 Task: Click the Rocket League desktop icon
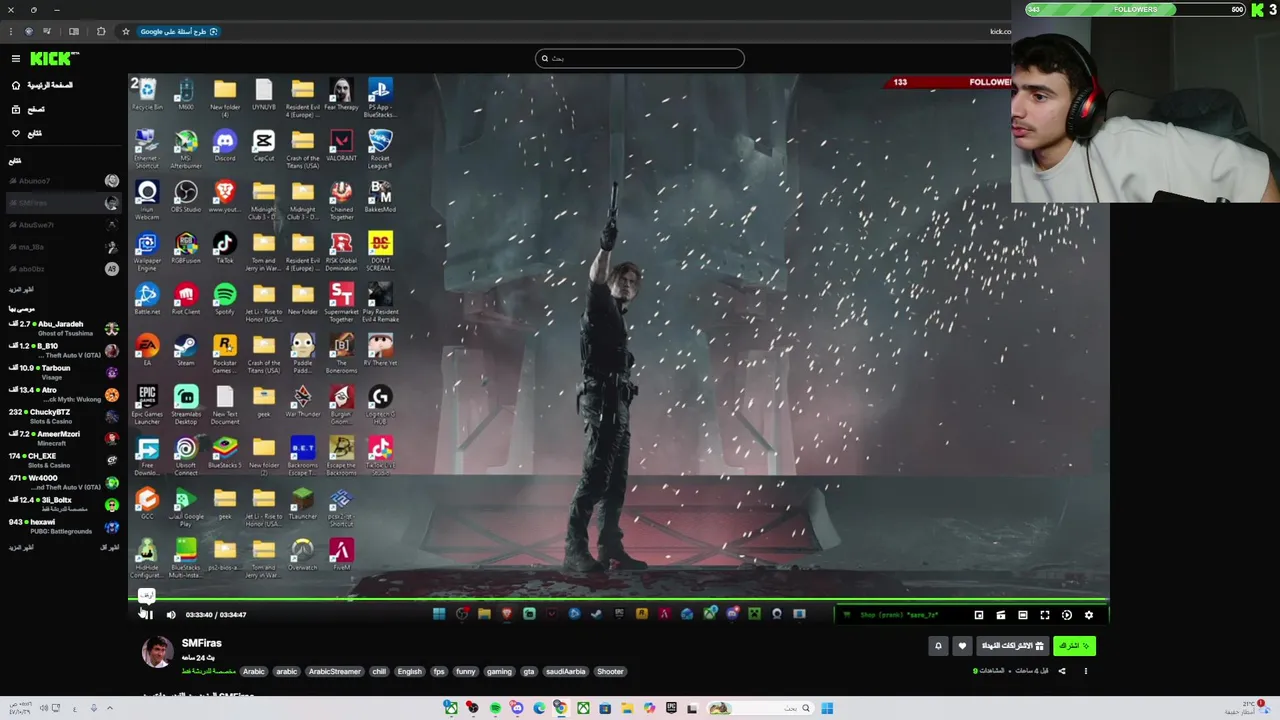pyautogui.click(x=380, y=148)
